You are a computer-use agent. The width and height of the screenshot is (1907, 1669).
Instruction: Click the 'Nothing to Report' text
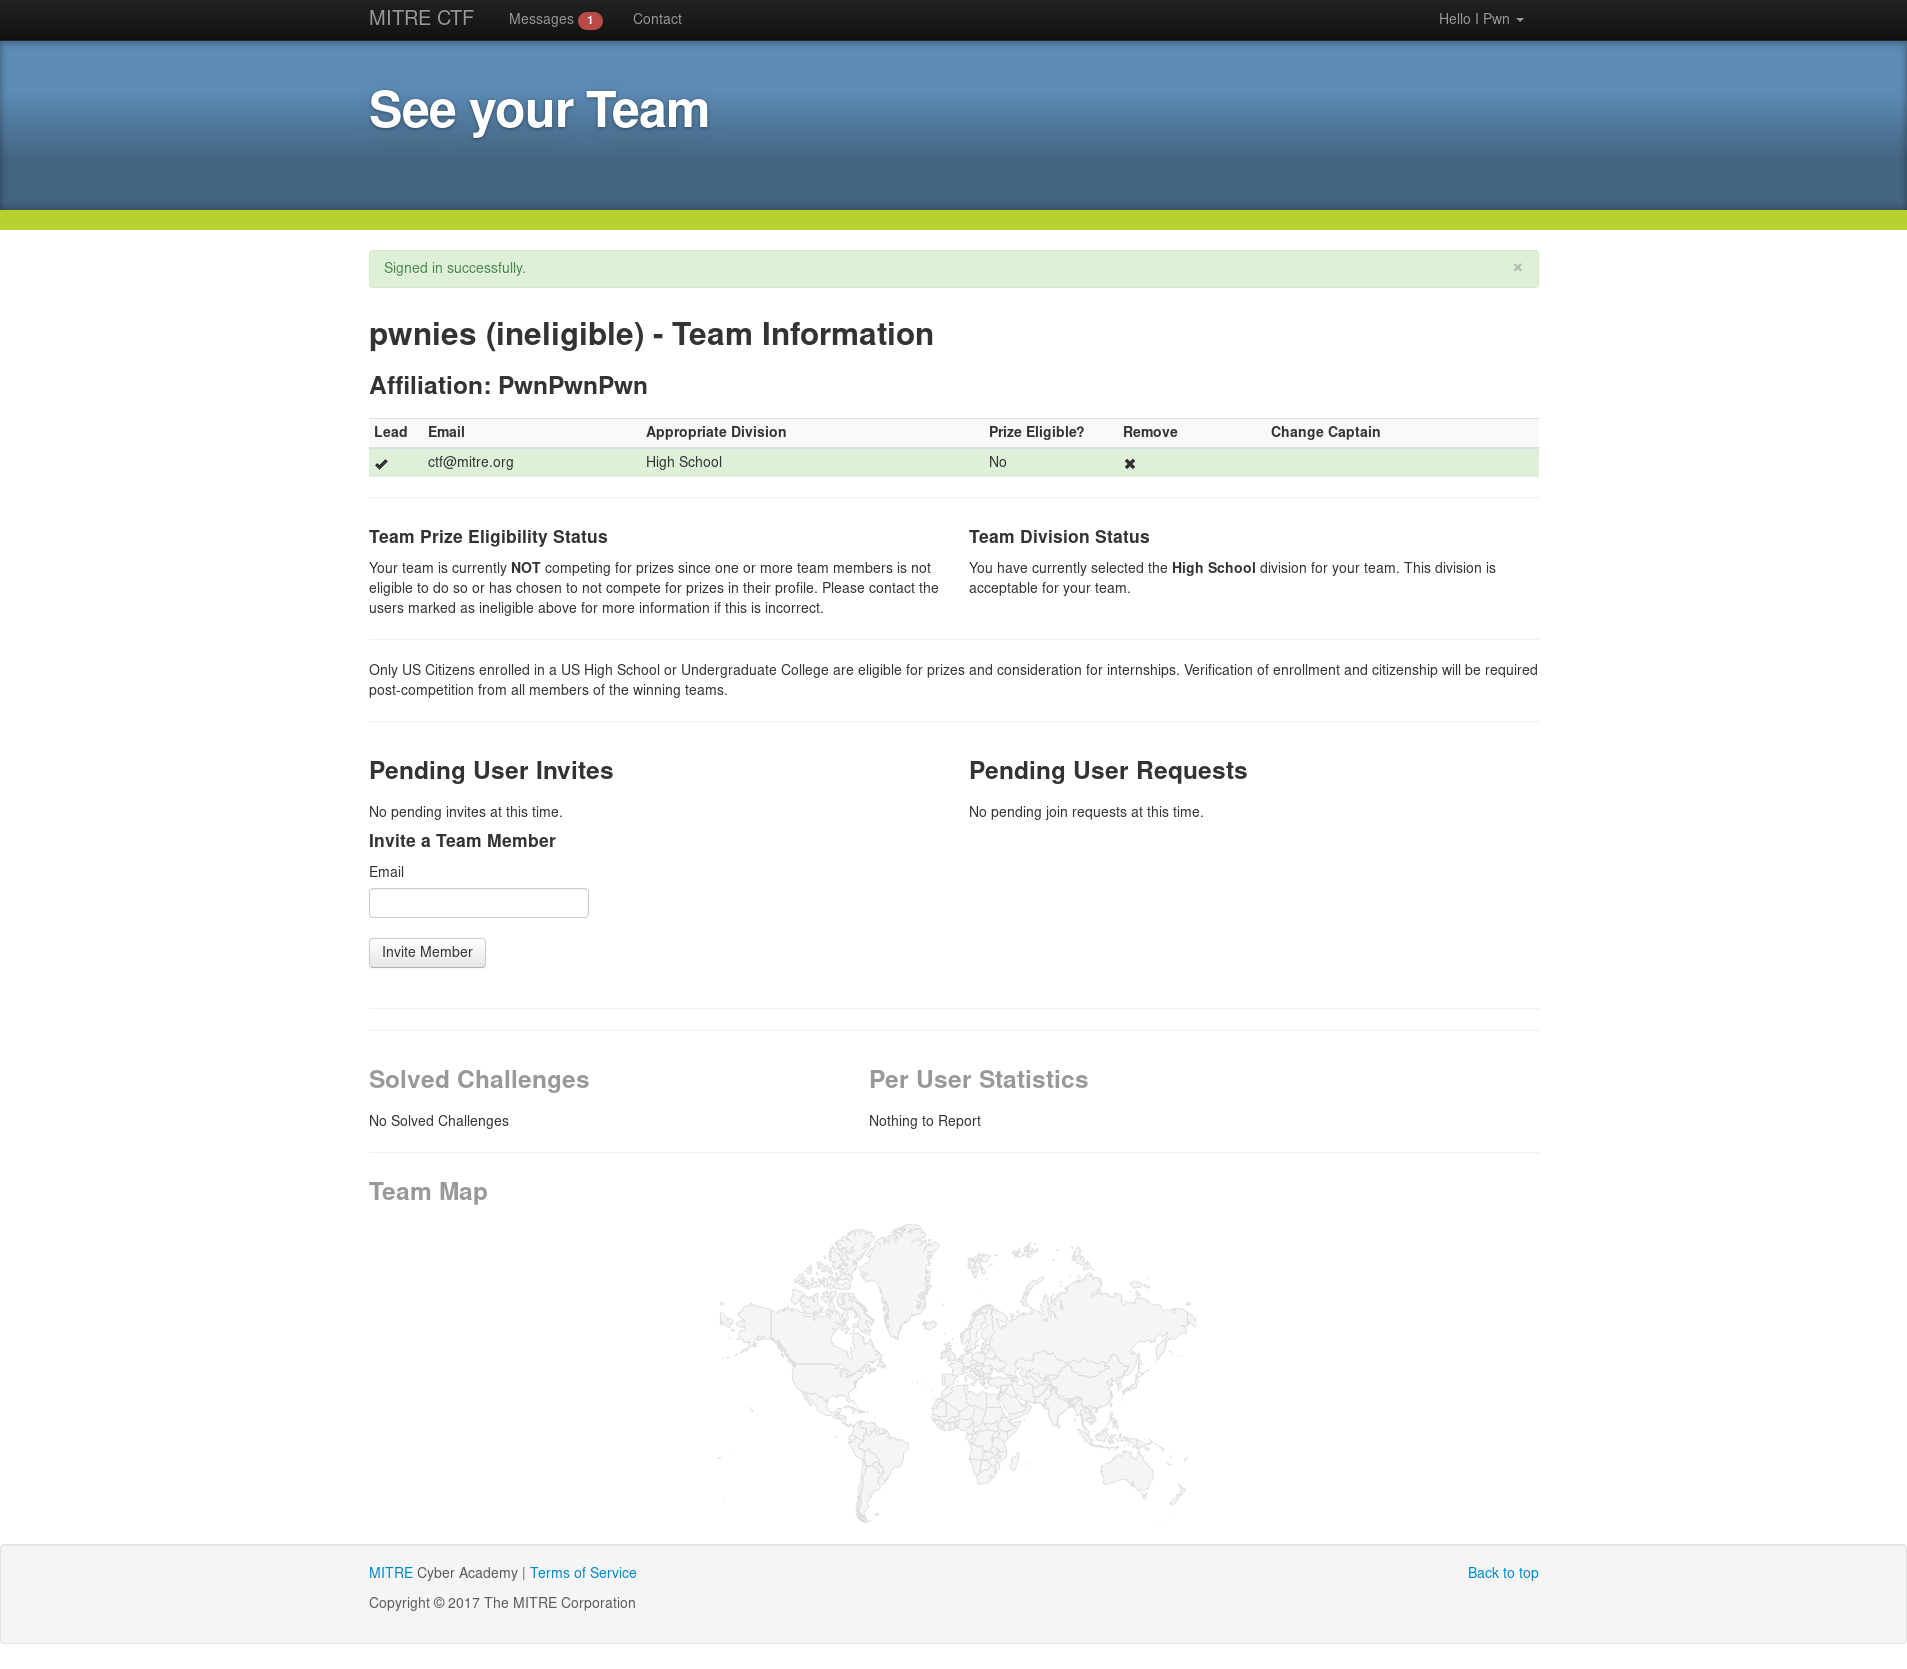click(925, 1121)
